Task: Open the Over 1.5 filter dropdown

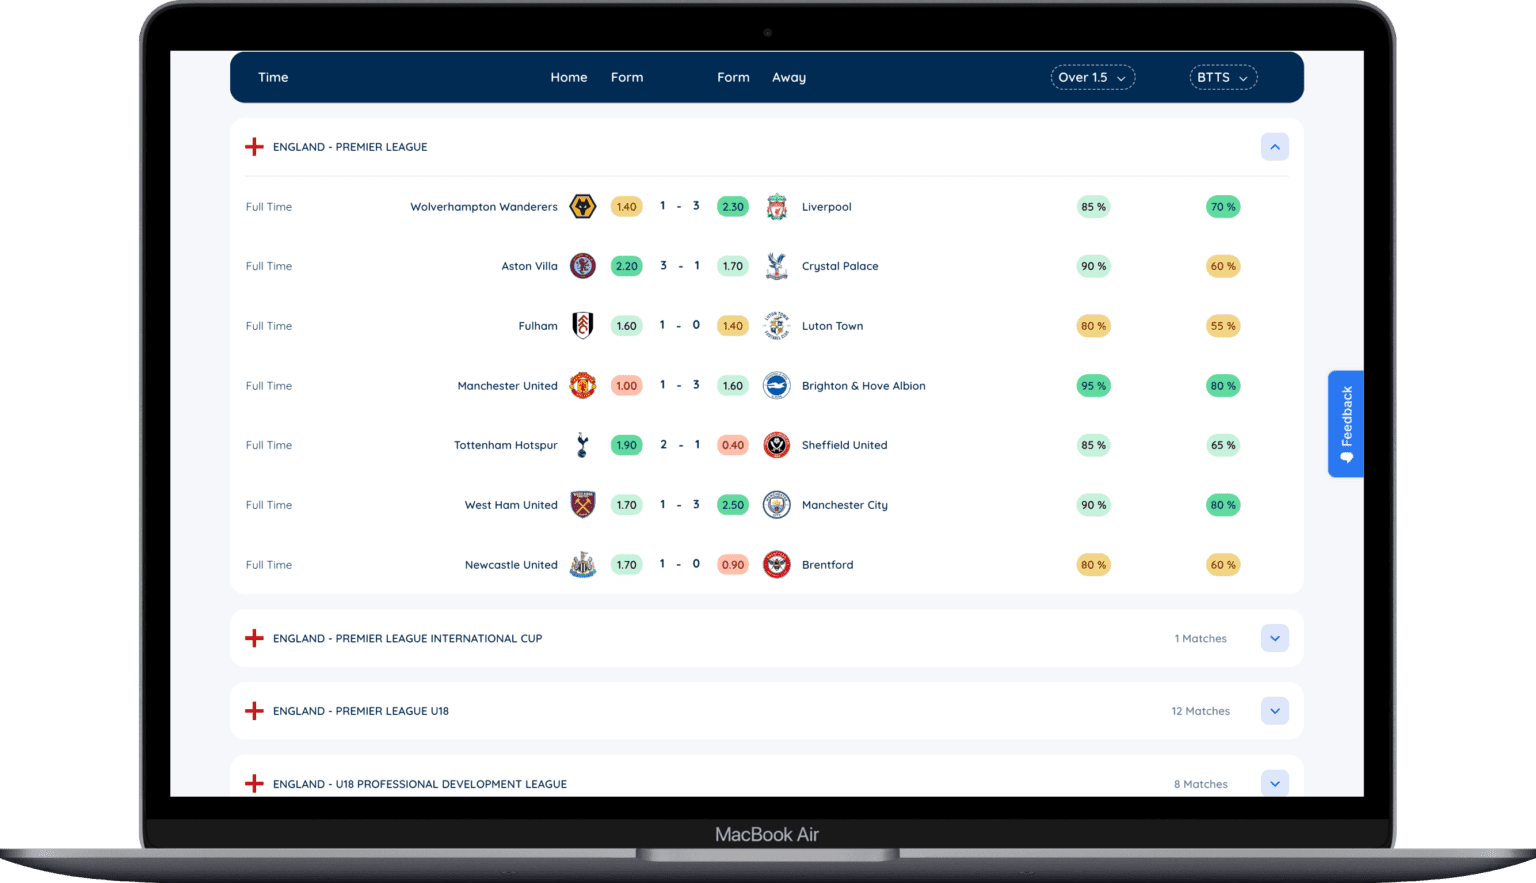Action: tap(1092, 77)
